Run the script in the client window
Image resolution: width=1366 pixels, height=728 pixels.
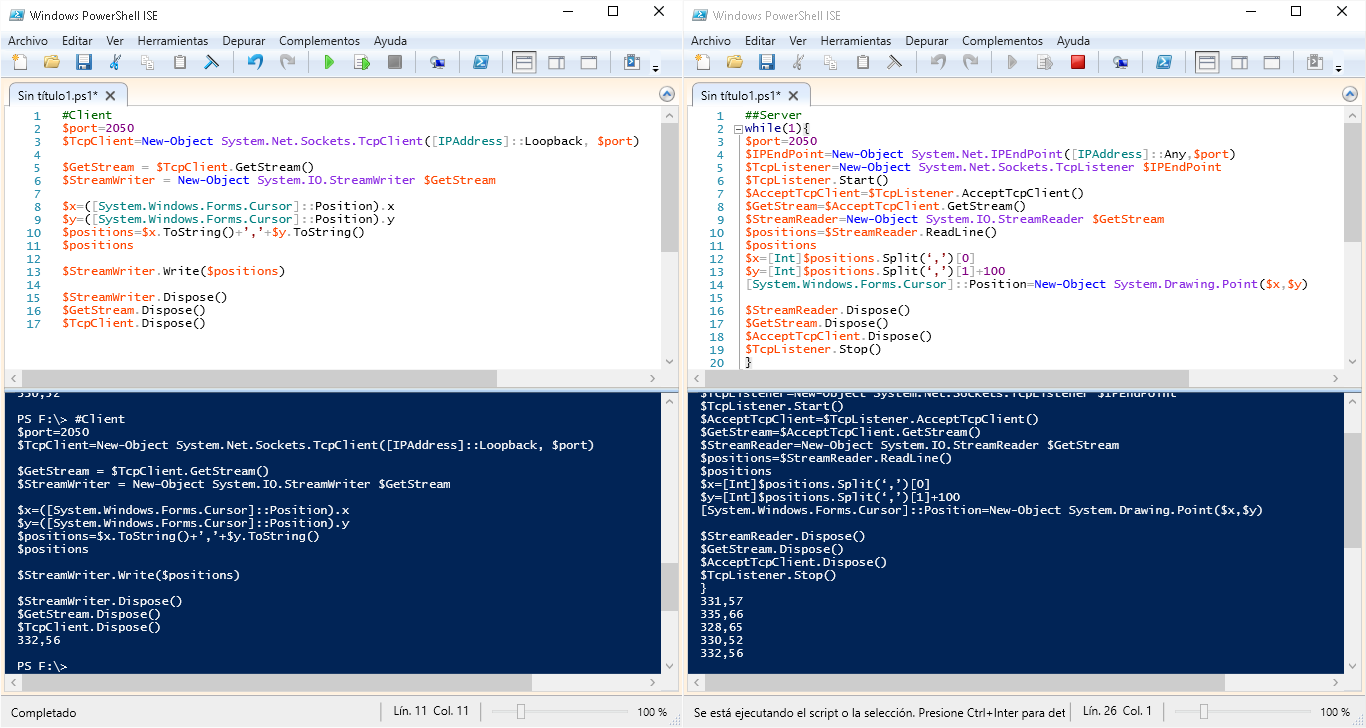pos(329,62)
